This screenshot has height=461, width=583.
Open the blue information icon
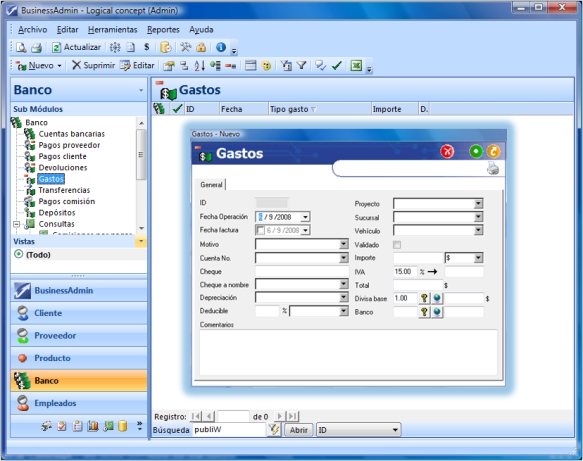(x=221, y=47)
